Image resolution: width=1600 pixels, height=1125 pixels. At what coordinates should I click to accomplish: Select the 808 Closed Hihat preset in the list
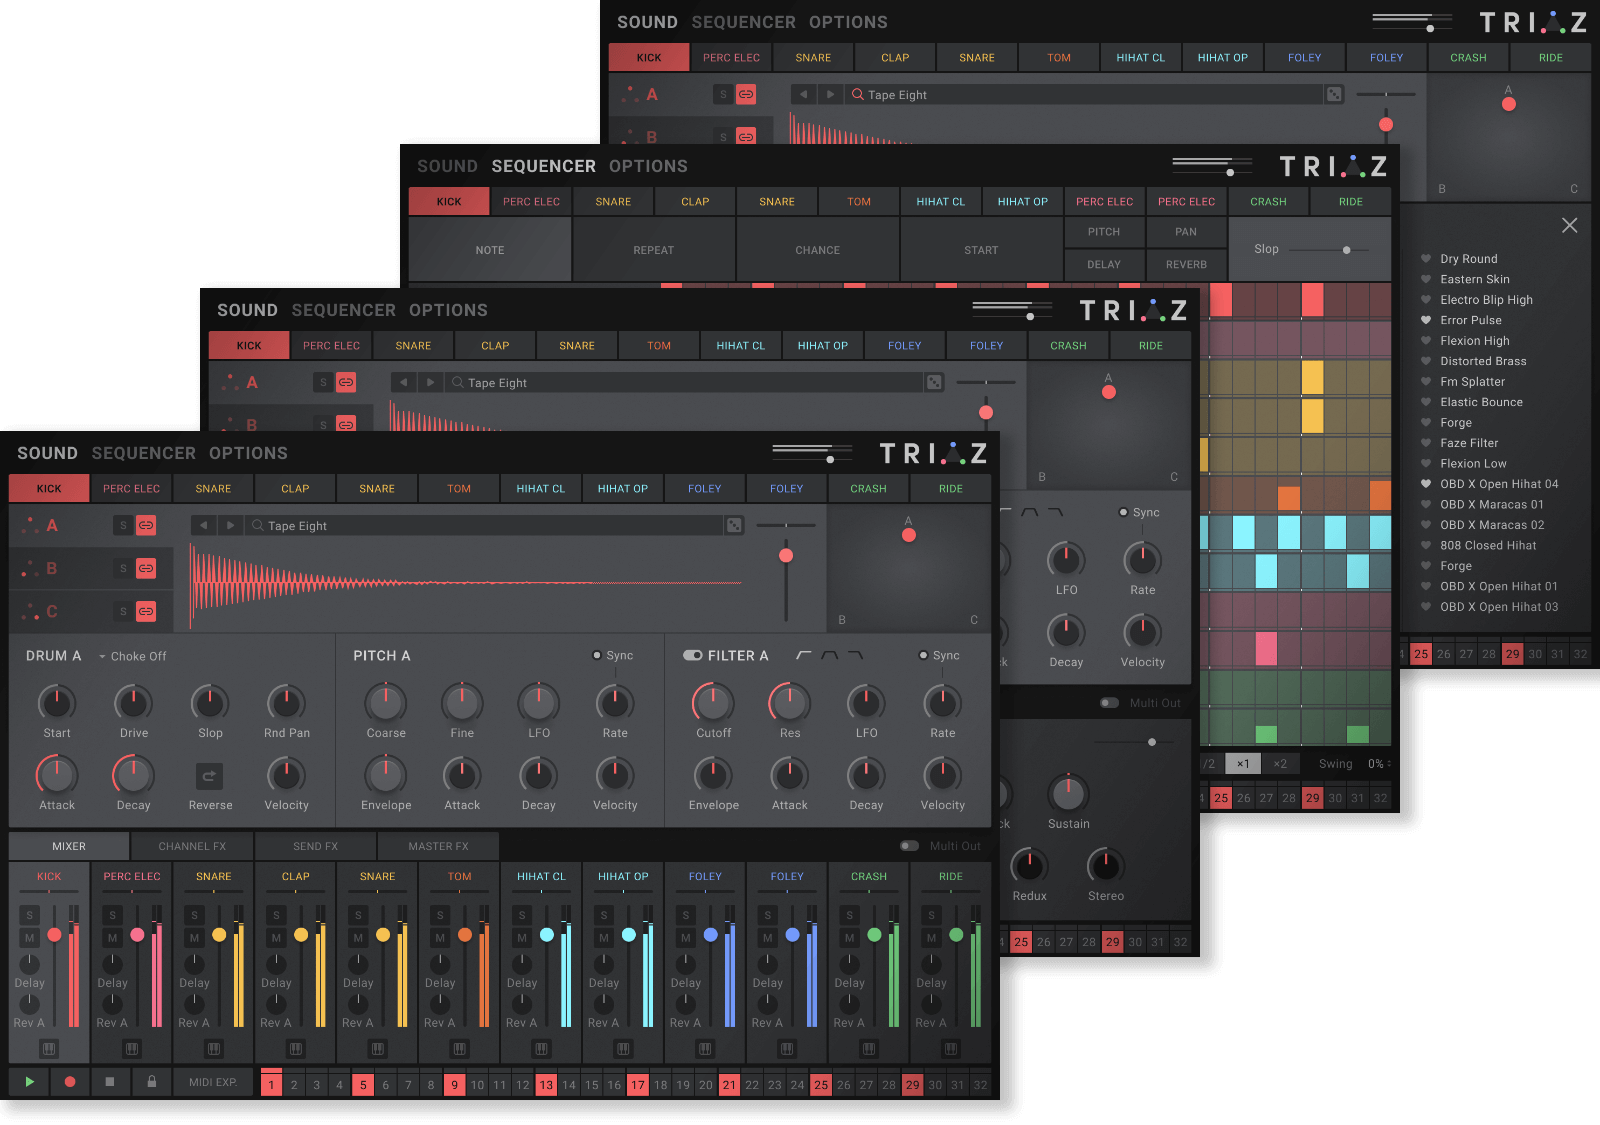tap(1488, 545)
